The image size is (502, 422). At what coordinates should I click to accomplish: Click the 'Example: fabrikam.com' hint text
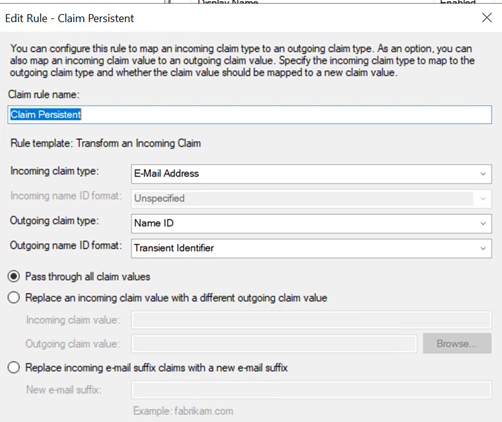[x=183, y=411]
